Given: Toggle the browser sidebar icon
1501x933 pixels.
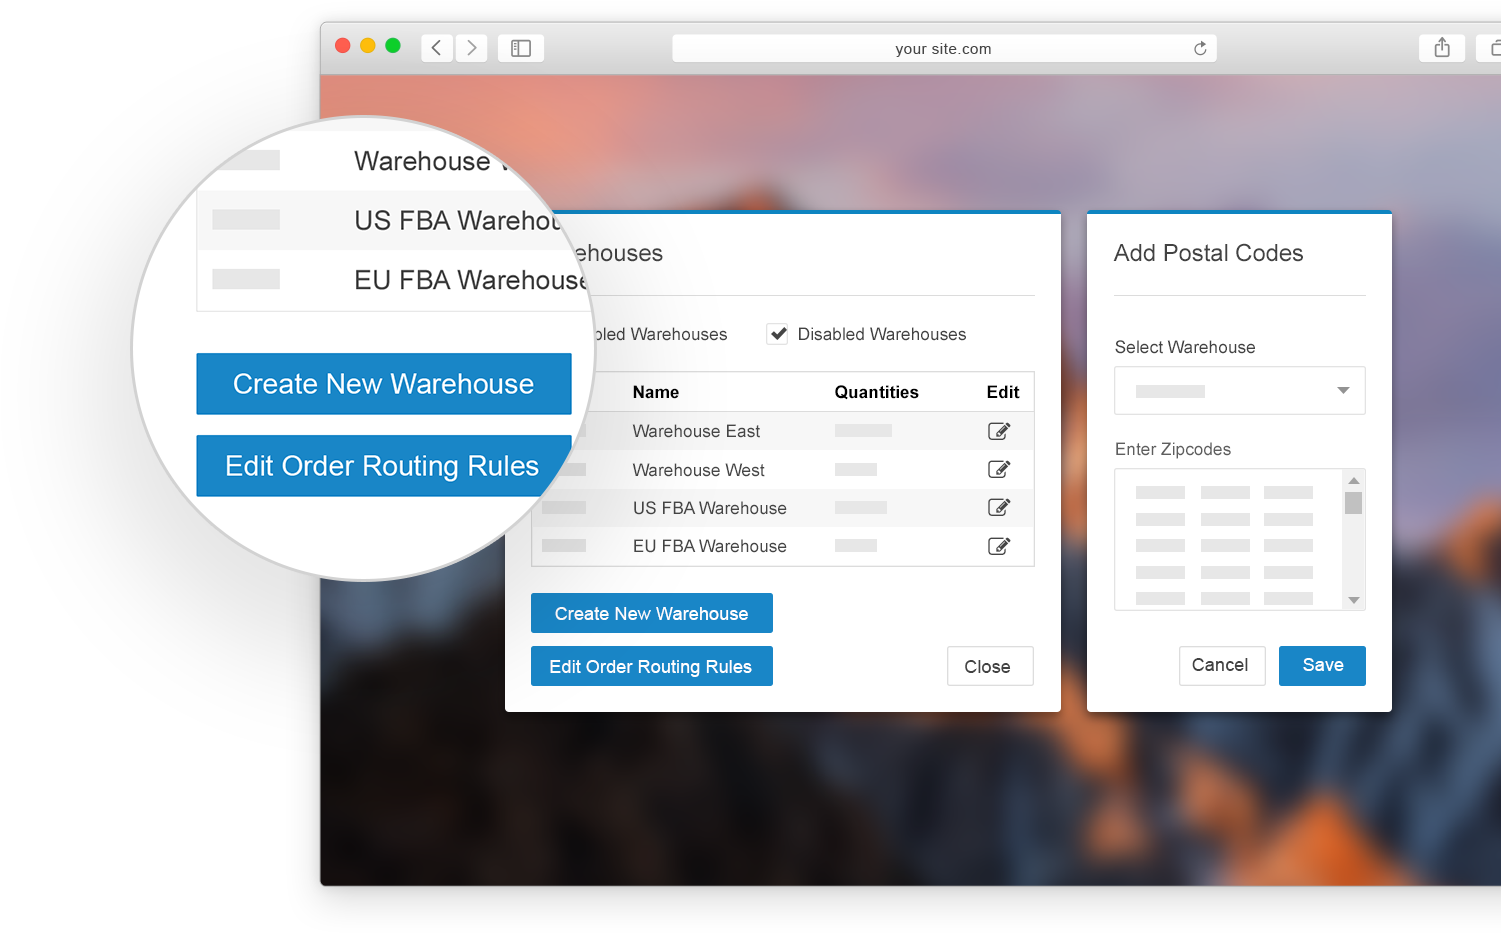Looking at the screenshot, I should click(521, 48).
